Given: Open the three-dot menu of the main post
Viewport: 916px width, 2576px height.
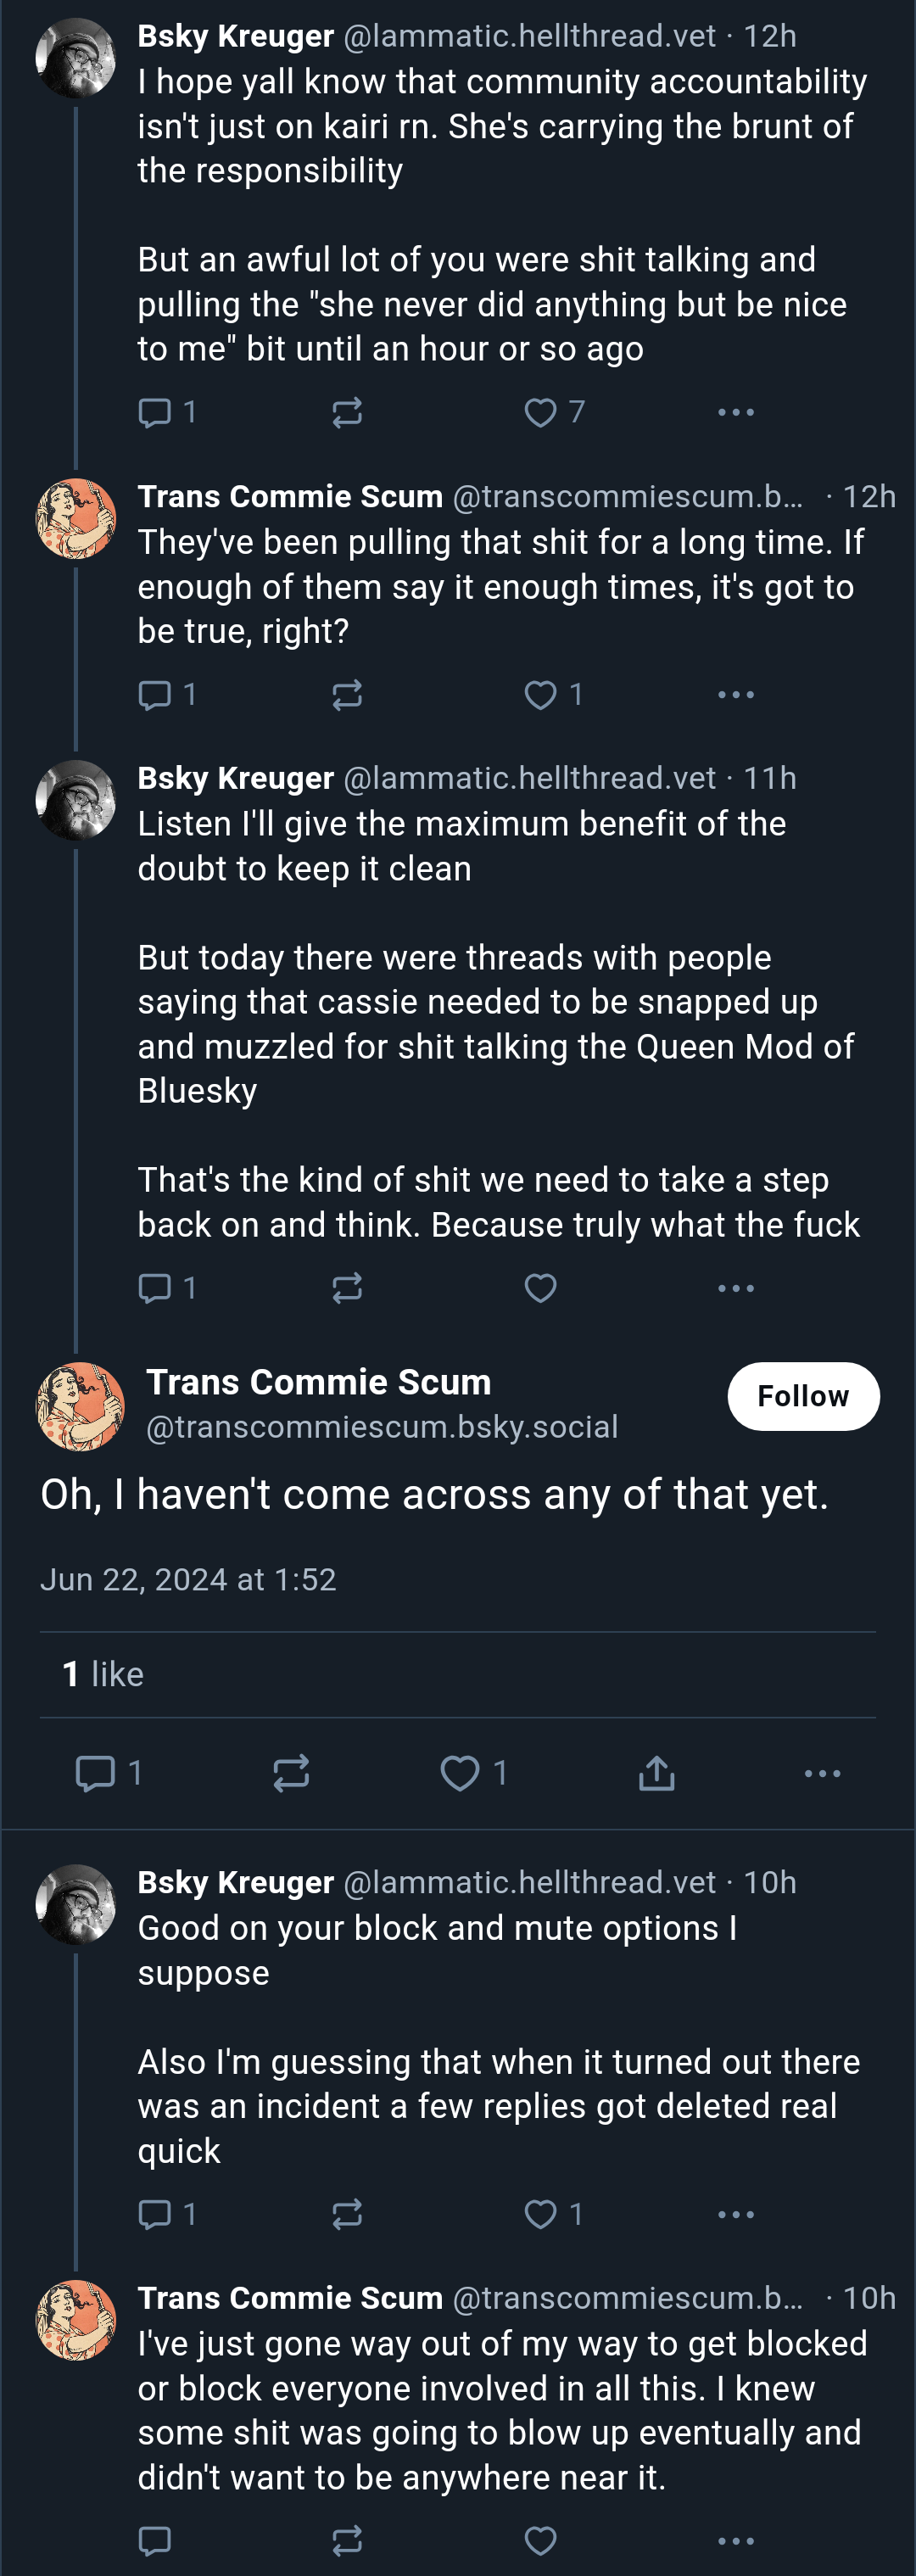Looking at the screenshot, I should (x=822, y=1773).
